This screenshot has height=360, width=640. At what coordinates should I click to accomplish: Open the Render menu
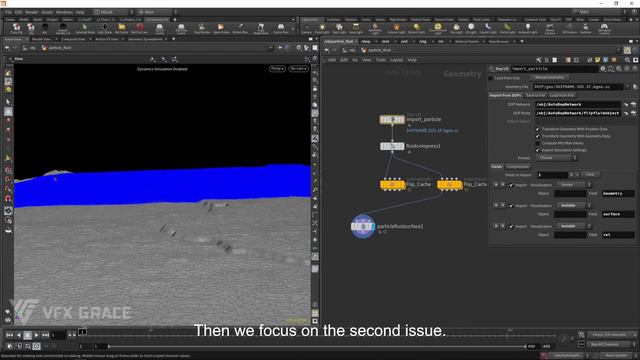pyautogui.click(x=32, y=12)
